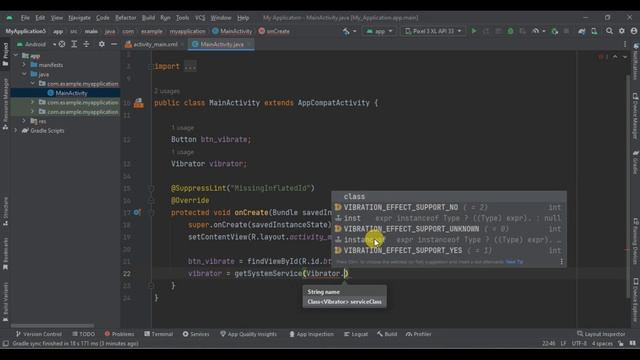Image resolution: width=640 pixels, height=360 pixels.
Task: Collapse first com.example.myapplication package
Action: click(33, 84)
